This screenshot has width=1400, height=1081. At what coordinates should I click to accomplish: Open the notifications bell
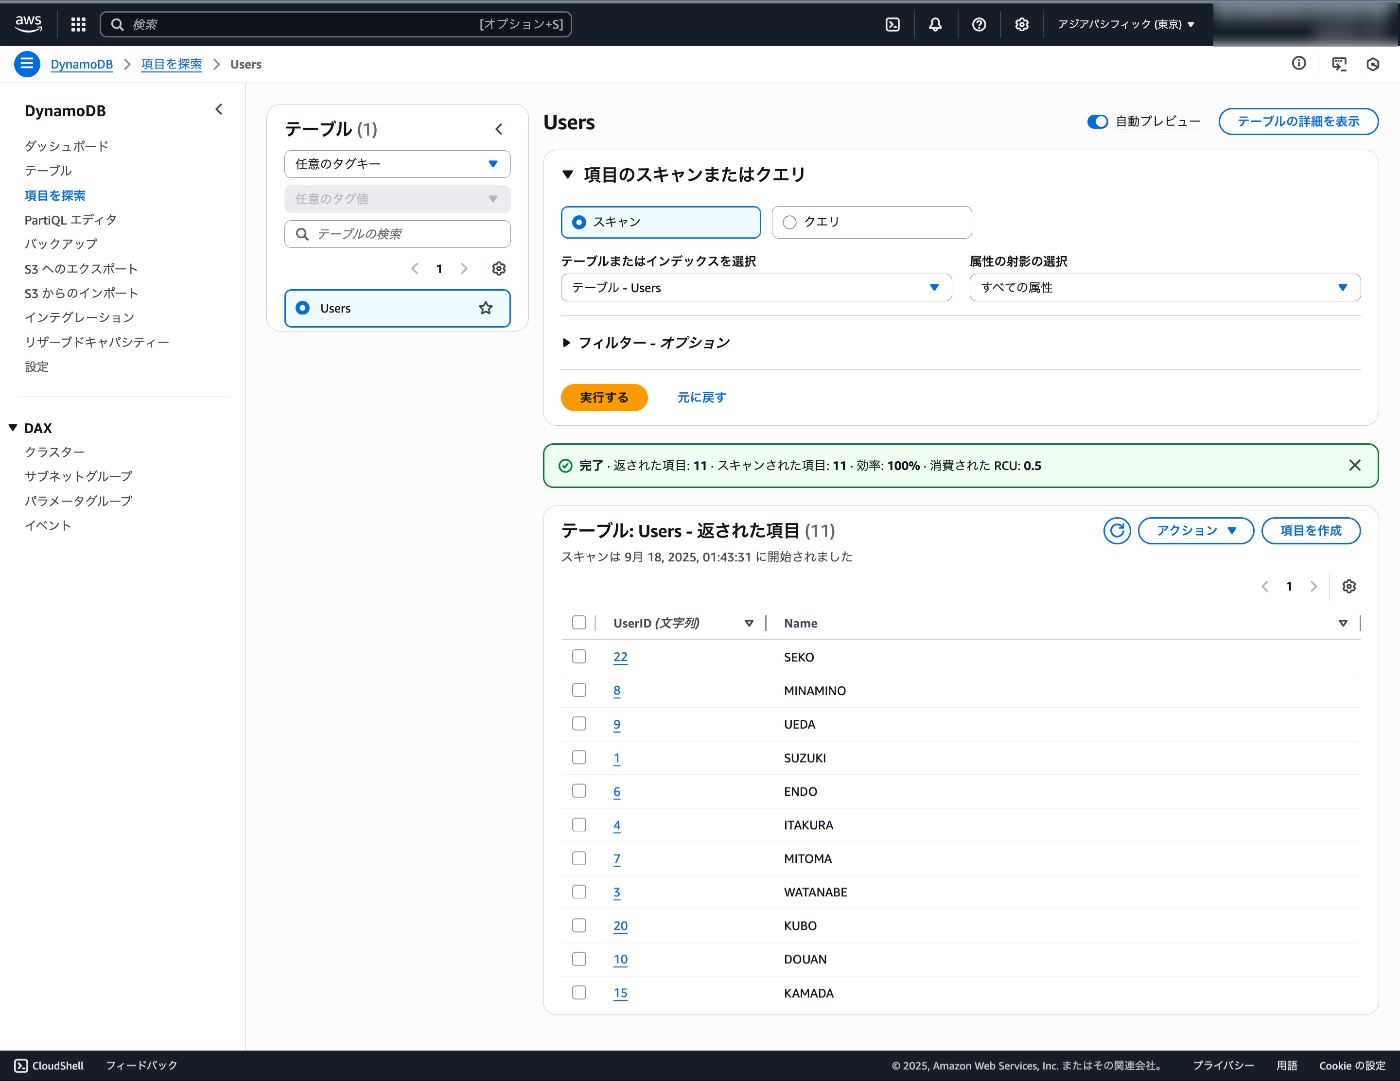[x=935, y=24]
